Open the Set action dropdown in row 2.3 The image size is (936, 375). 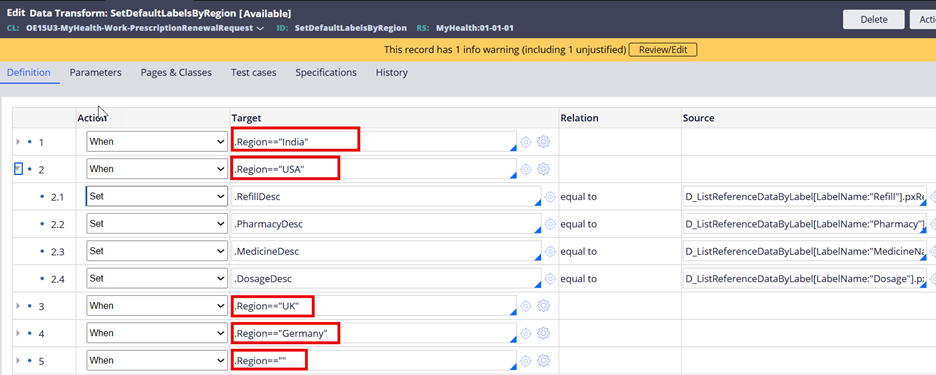[x=156, y=251]
